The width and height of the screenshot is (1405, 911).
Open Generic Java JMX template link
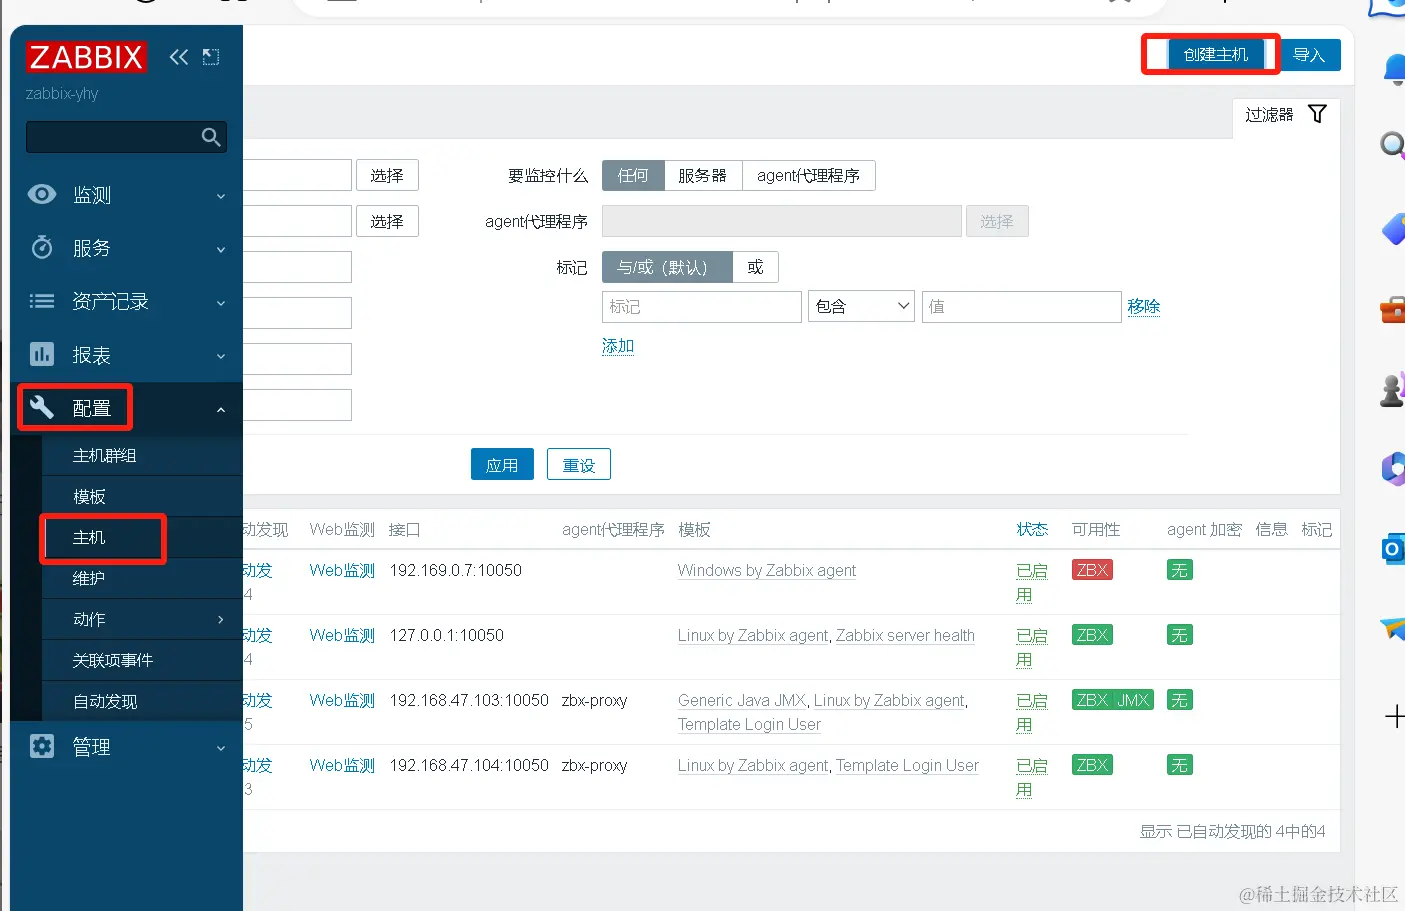742,700
